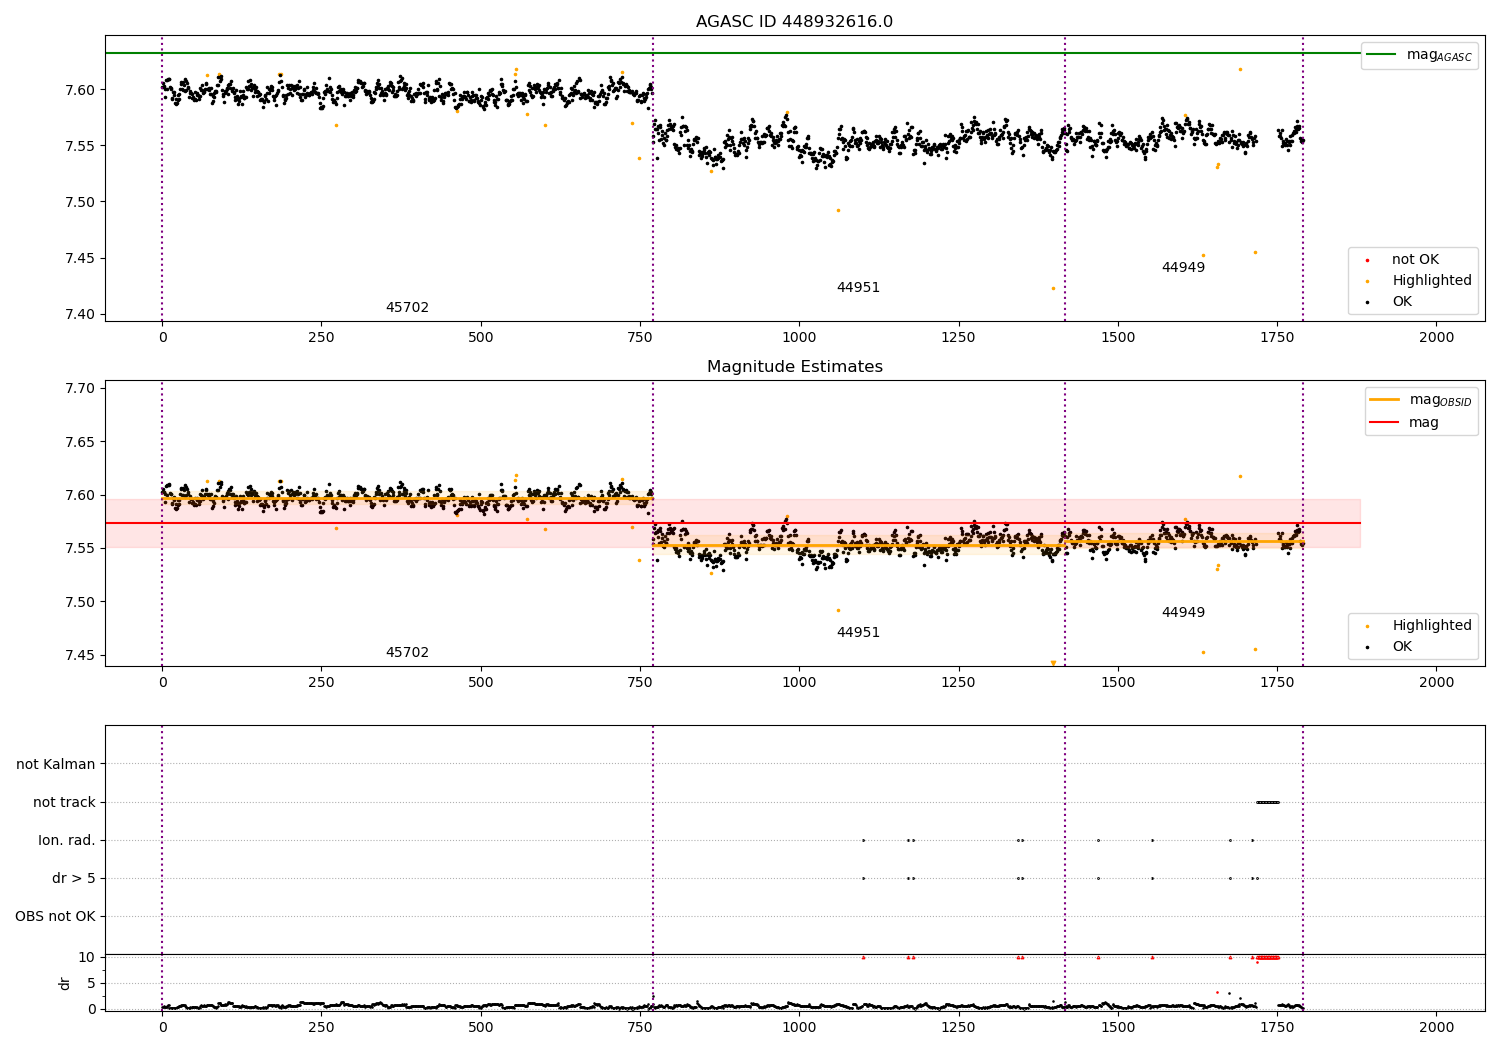Click the obsid label 45702 in the top plot
The image size is (1500, 1050).
click(407, 308)
